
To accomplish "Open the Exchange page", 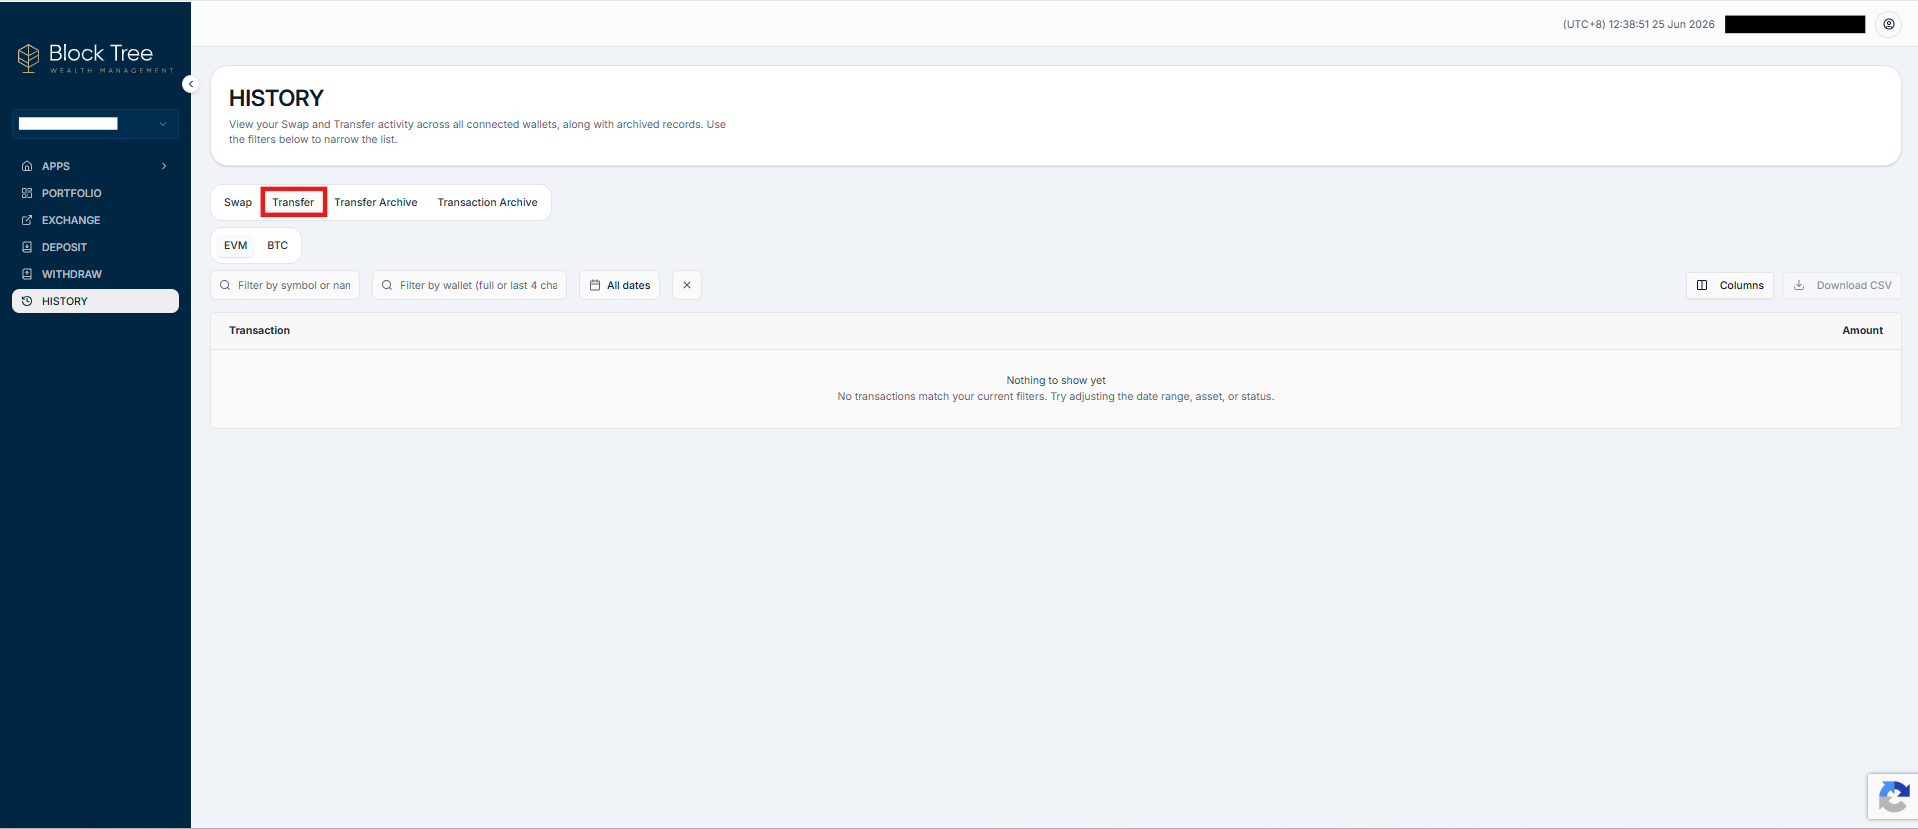I will click(x=95, y=220).
